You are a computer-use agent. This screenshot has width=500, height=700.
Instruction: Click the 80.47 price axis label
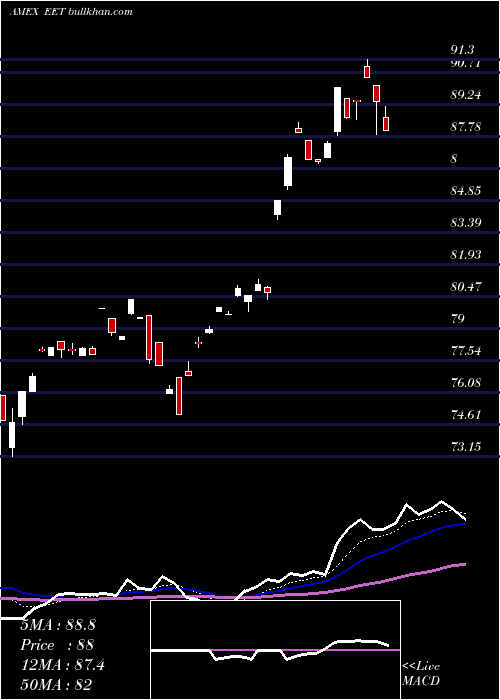pyautogui.click(x=466, y=286)
